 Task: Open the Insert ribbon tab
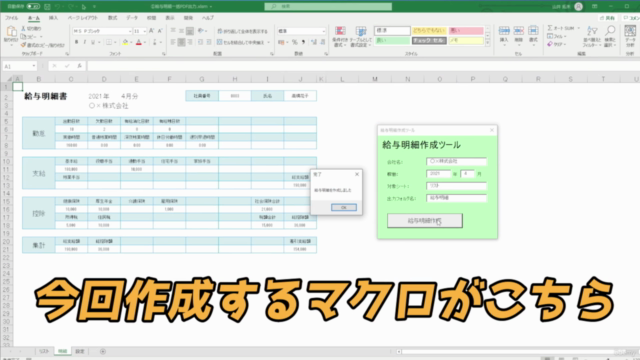53,18
